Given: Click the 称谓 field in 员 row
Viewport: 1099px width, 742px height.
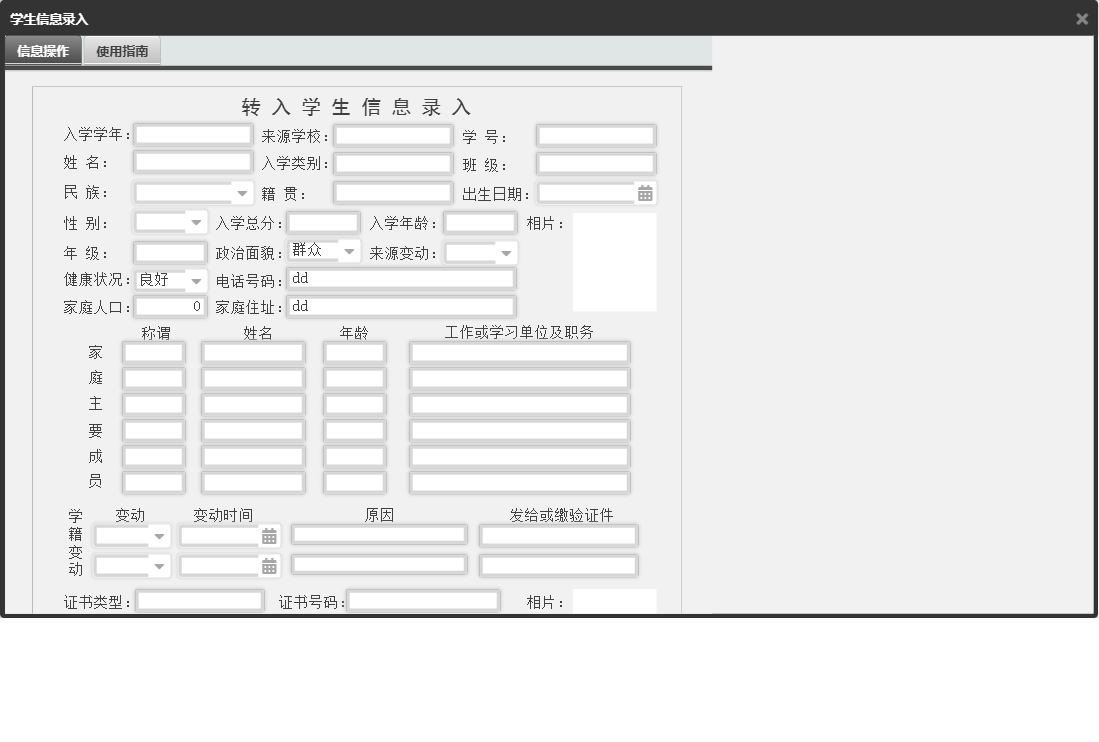Looking at the screenshot, I should tap(153, 482).
